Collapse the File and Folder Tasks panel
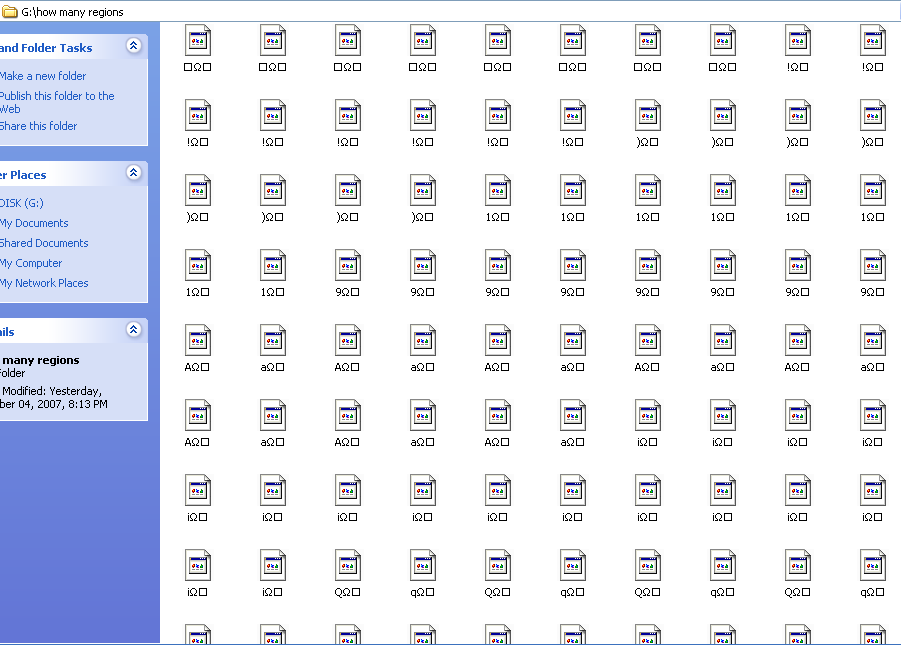The height and width of the screenshot is (645, 901). (133, 46)
